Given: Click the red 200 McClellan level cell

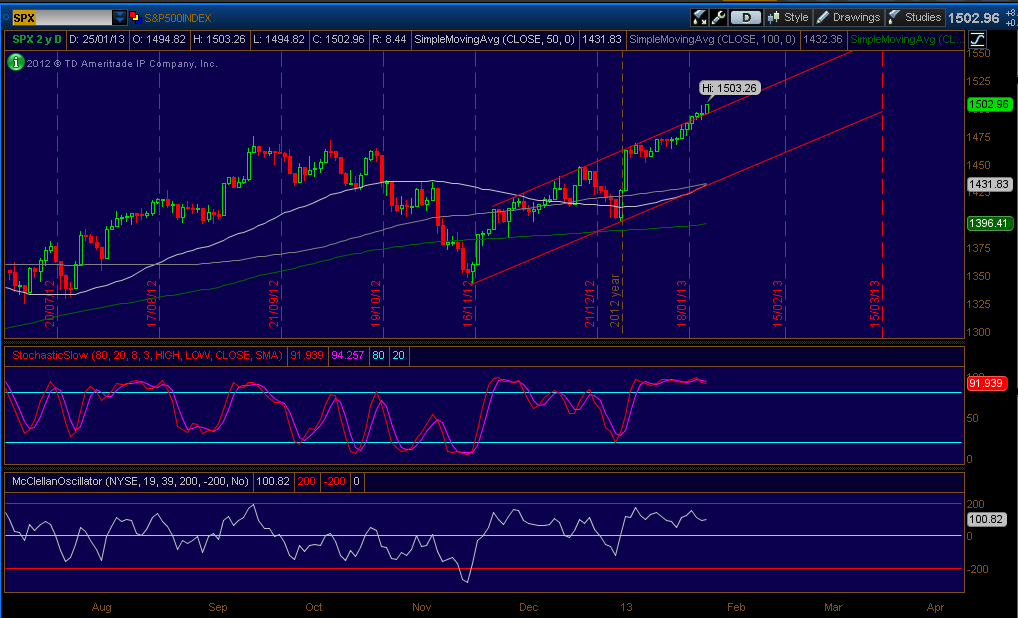Looking at the screenshot, I should [x=306, y=482].
